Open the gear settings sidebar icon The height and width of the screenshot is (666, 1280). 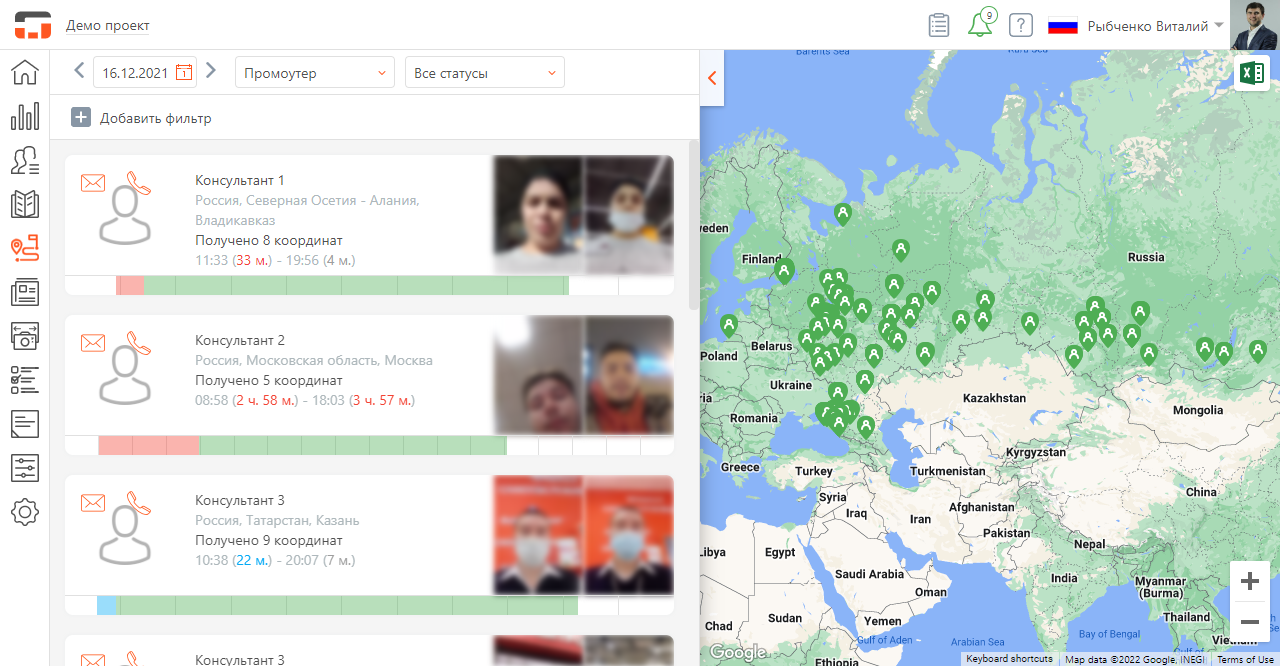[25, 512]
